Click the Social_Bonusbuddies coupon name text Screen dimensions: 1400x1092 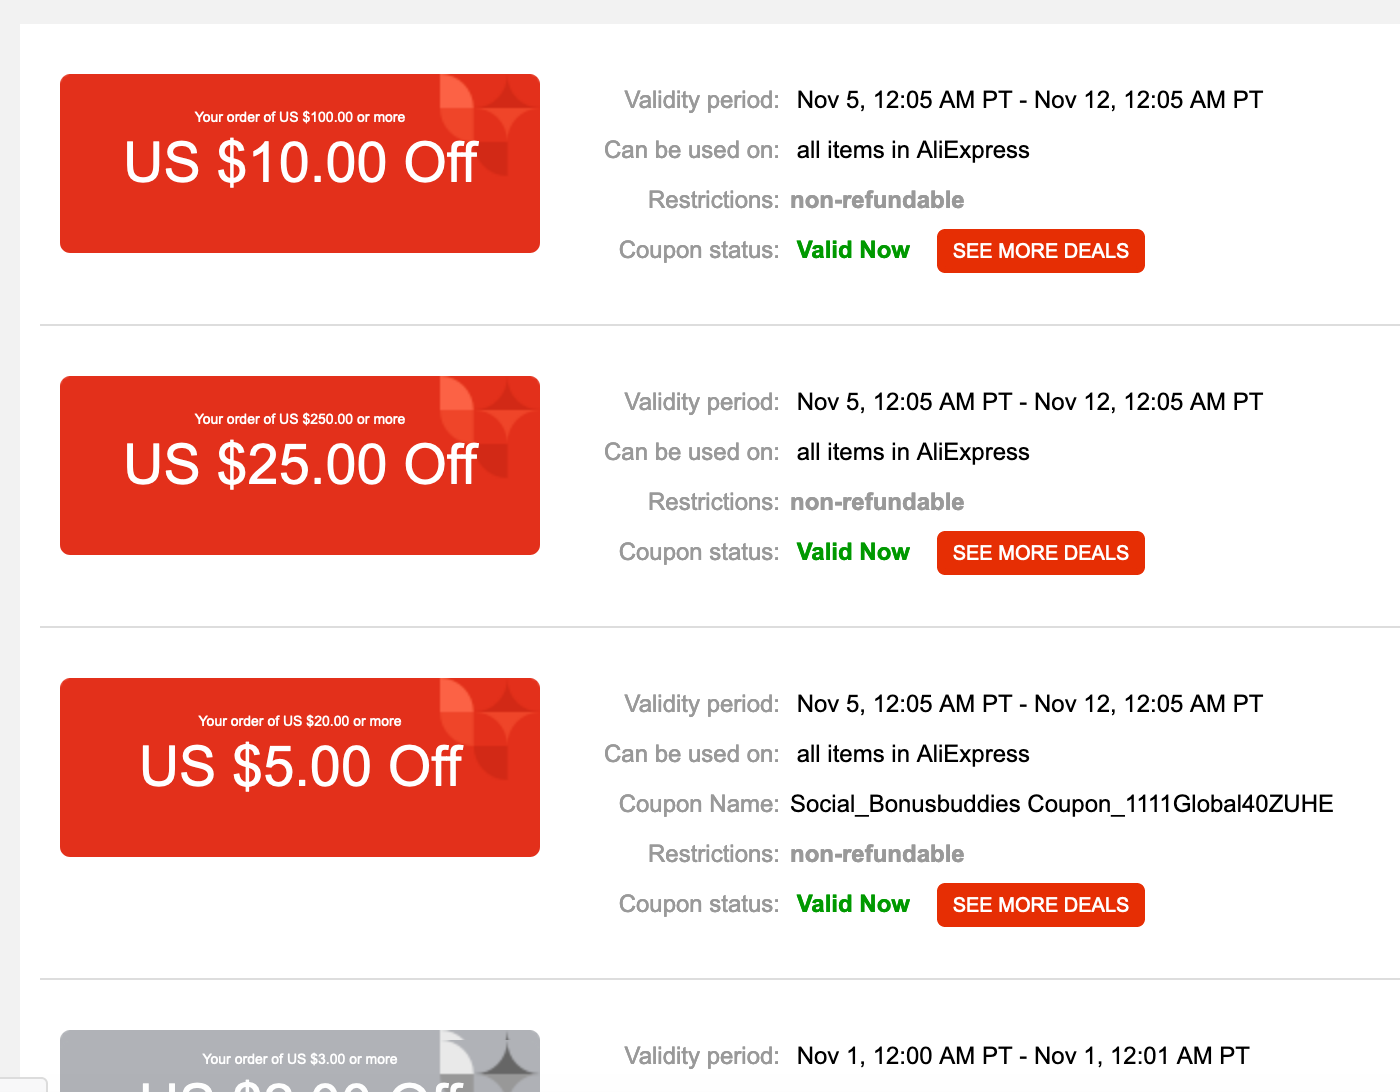pos(1062,804)
